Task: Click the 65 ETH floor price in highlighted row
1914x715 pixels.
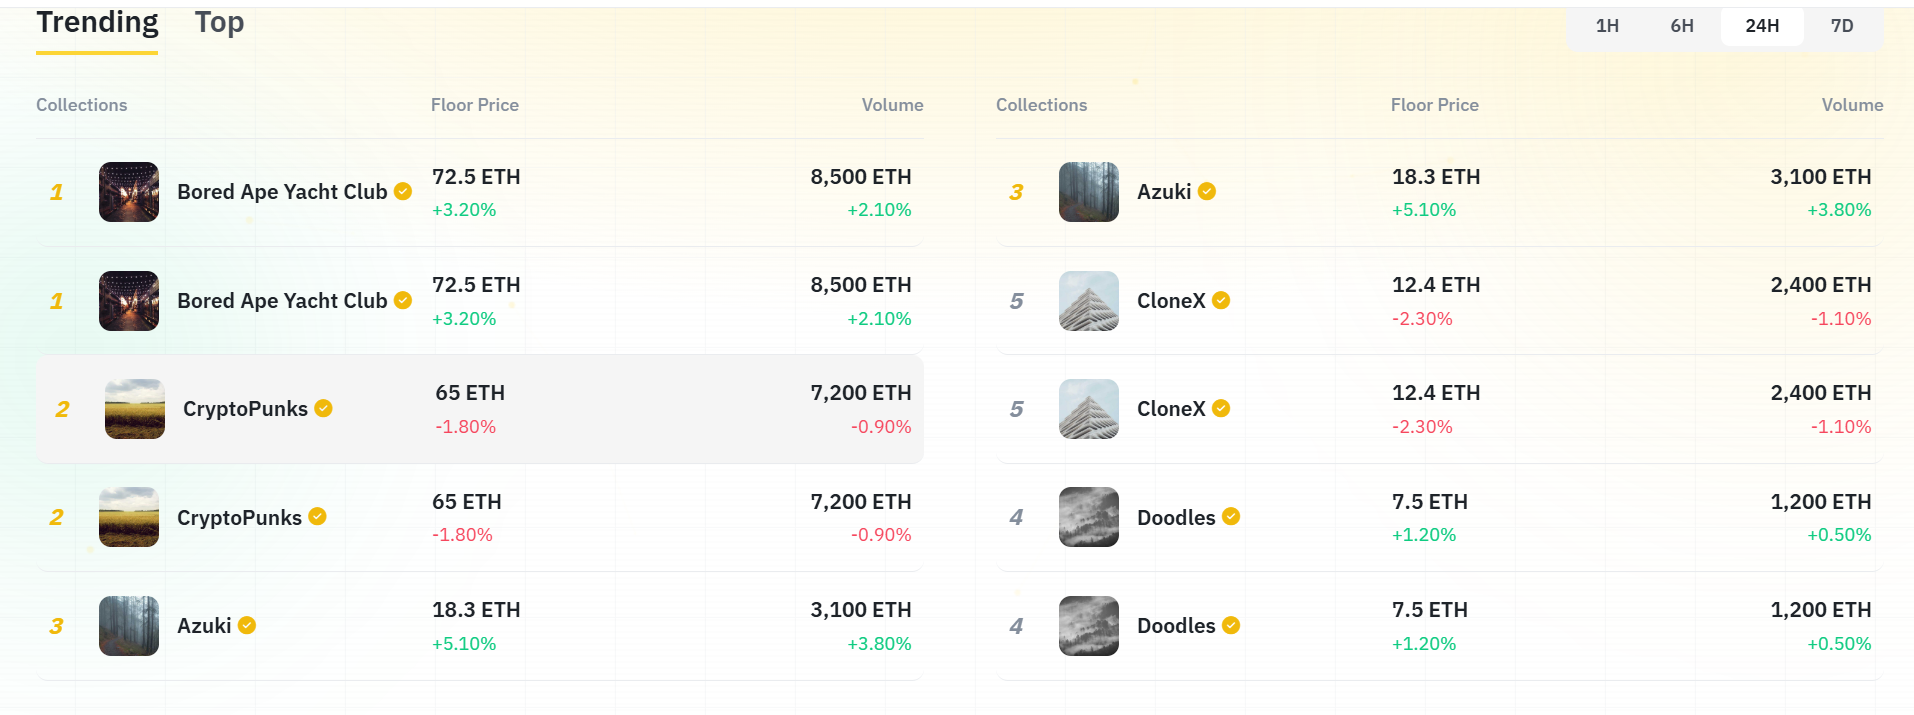Action: click(470, 393)
